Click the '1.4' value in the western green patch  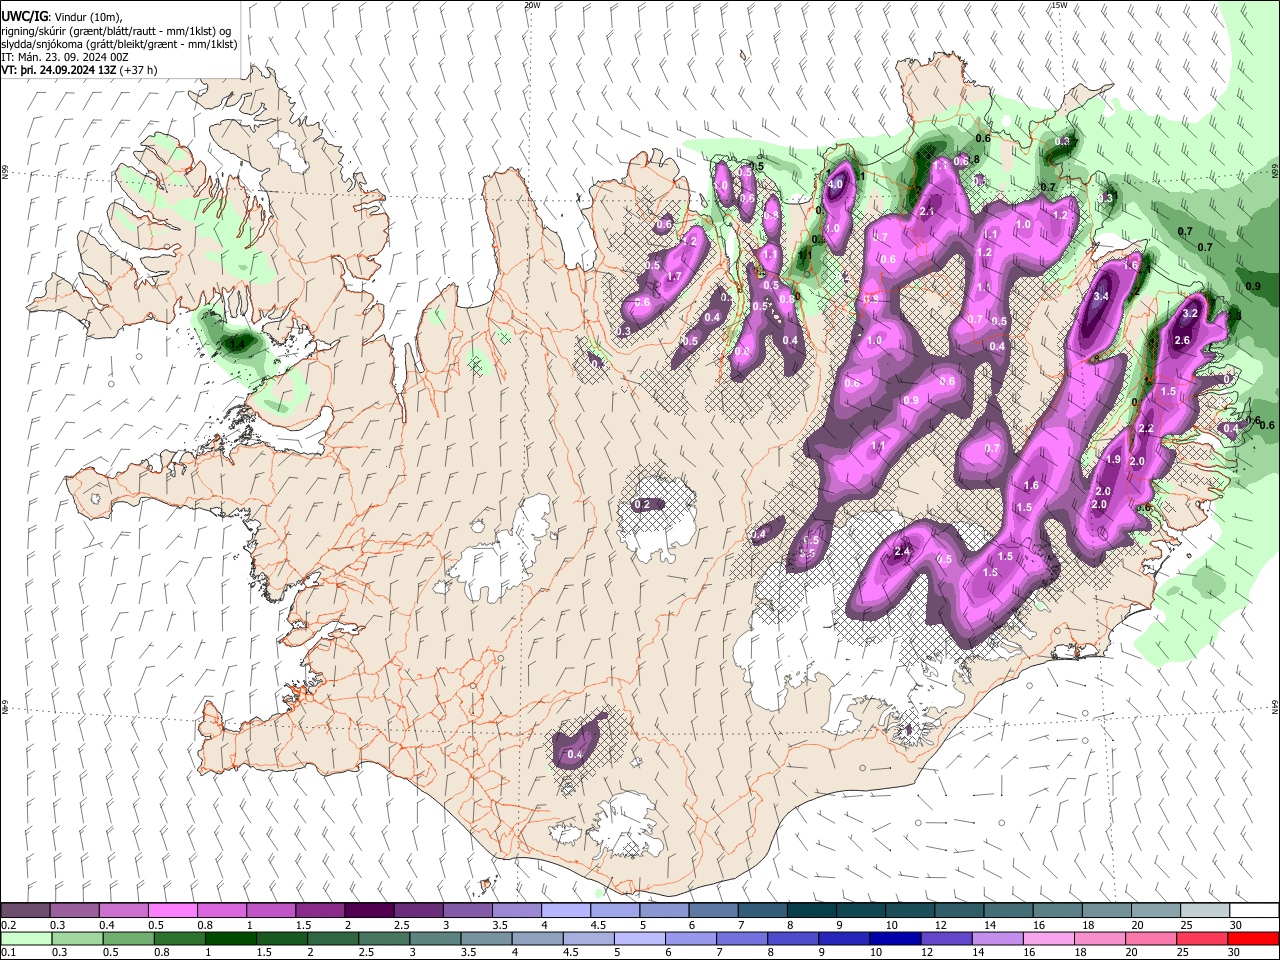(237, 344)
